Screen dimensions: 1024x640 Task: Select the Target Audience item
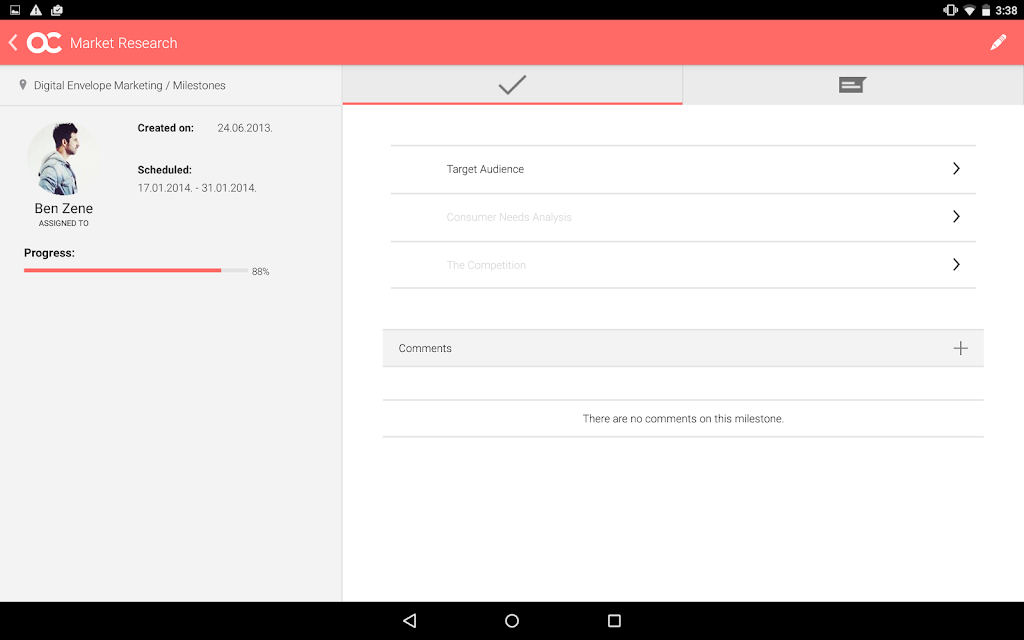[x=683, y=169]
